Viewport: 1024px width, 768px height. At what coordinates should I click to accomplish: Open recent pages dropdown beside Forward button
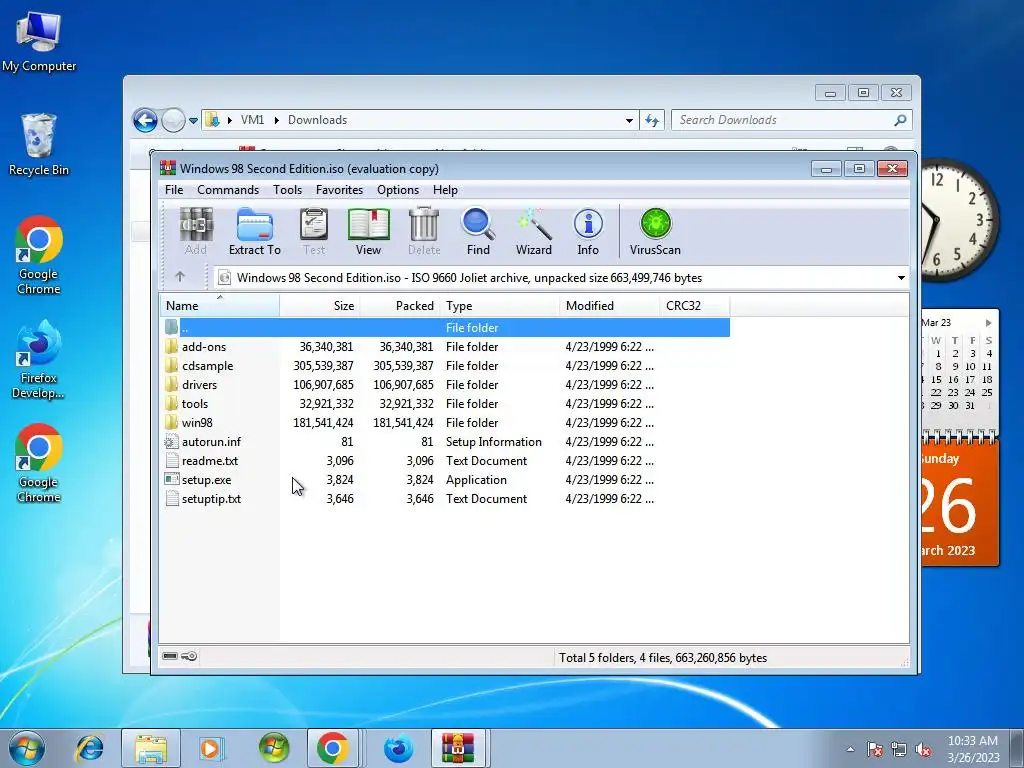tap(193, 121)
